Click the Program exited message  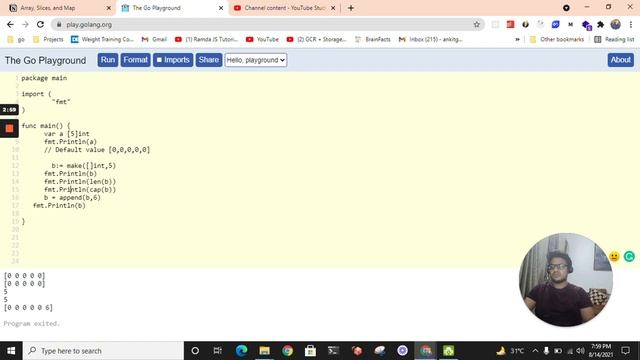32,324
